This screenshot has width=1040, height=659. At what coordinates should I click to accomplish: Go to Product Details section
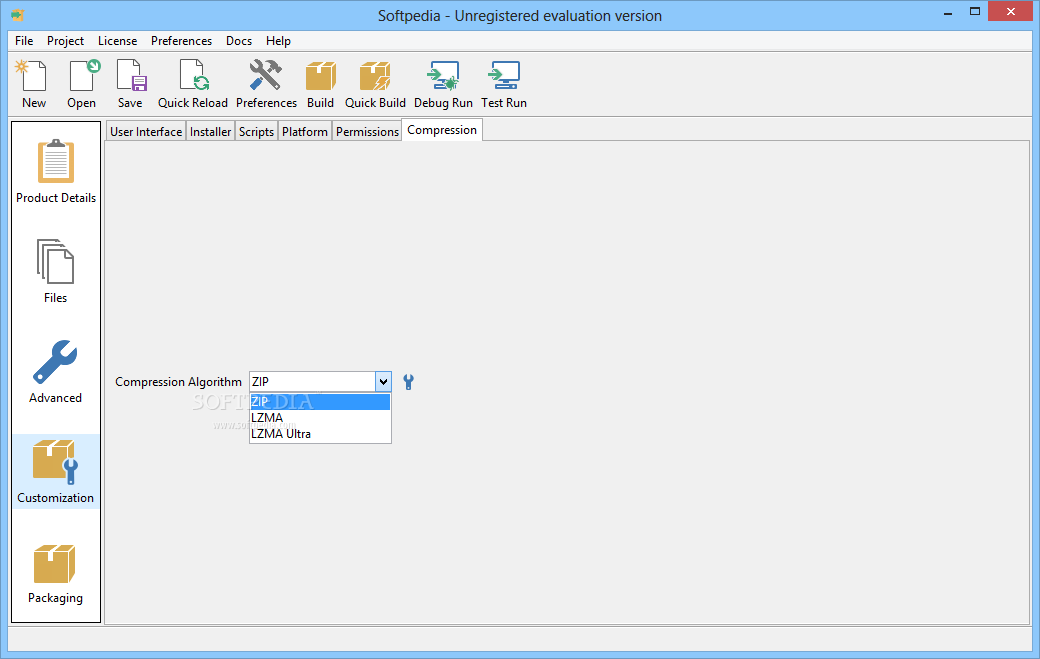click(56, 171)
